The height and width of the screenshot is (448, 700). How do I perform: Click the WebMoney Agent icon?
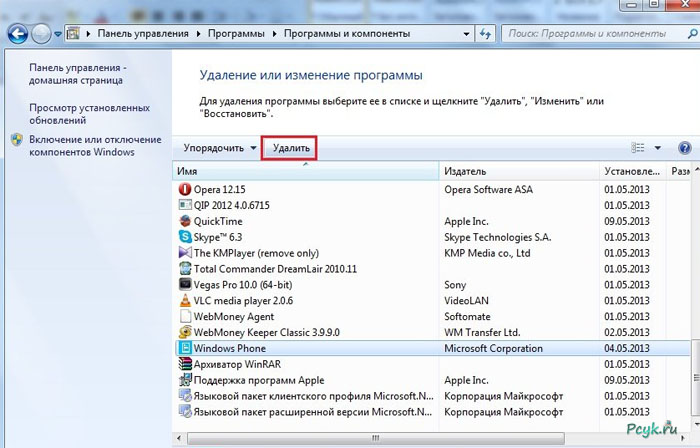tap(185, 316)
